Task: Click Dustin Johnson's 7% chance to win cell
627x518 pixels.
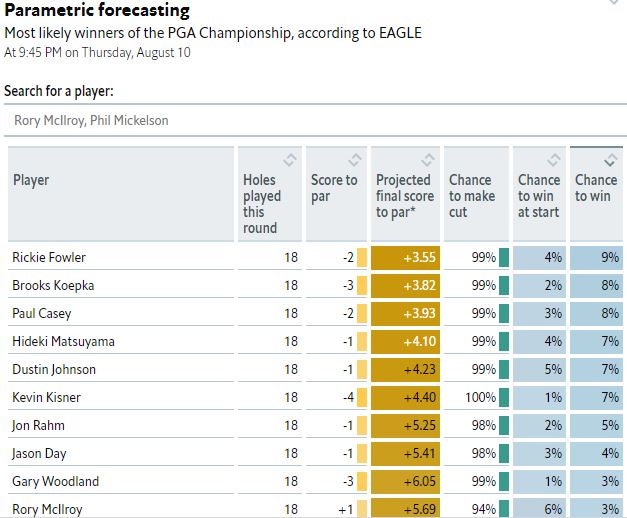Action: 596,369
